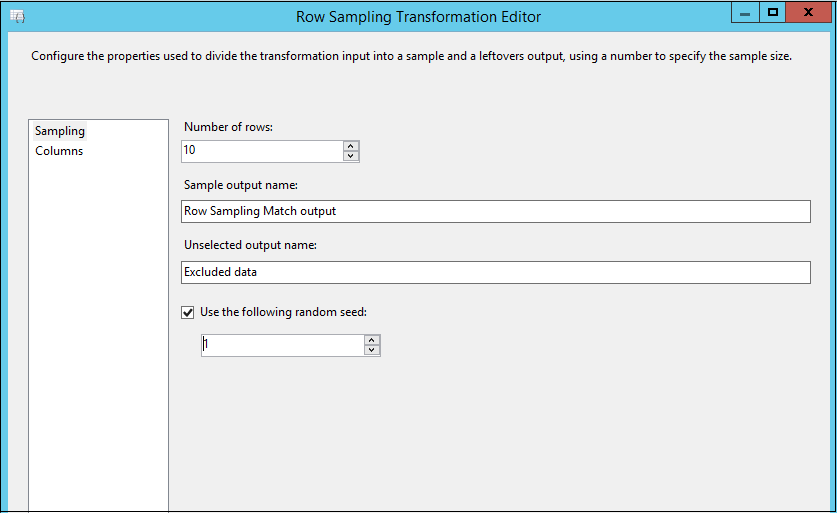Viewport: 837px width, 513px height.
Task: Increase the Number of rows value
Action: 350,145
